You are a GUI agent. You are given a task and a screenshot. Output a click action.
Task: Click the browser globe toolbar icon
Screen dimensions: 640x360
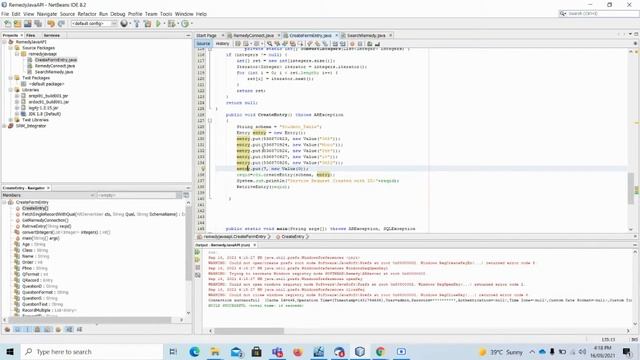pyautogui.click(x=124, y=24)
